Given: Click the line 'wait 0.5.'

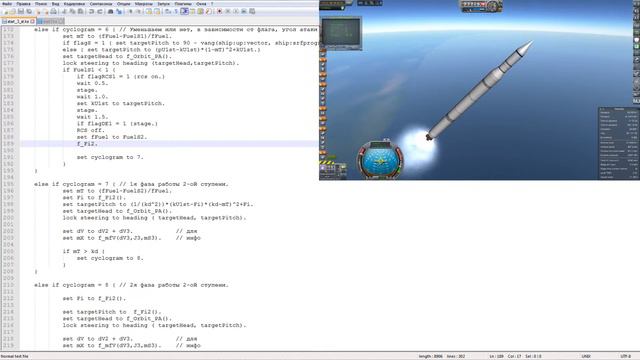Looking at the screenshot, I should (x=92, y=83).
